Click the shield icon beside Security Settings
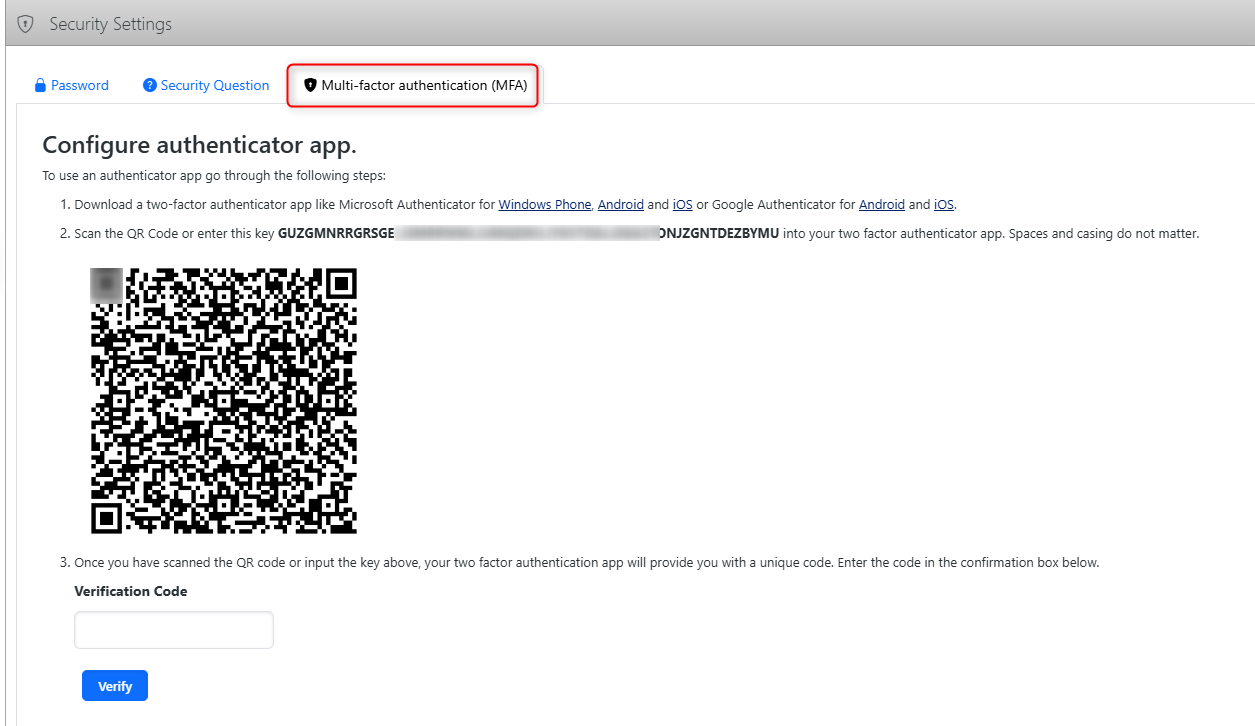Screen dimensions: 1255x726 [x=26, y=24]
